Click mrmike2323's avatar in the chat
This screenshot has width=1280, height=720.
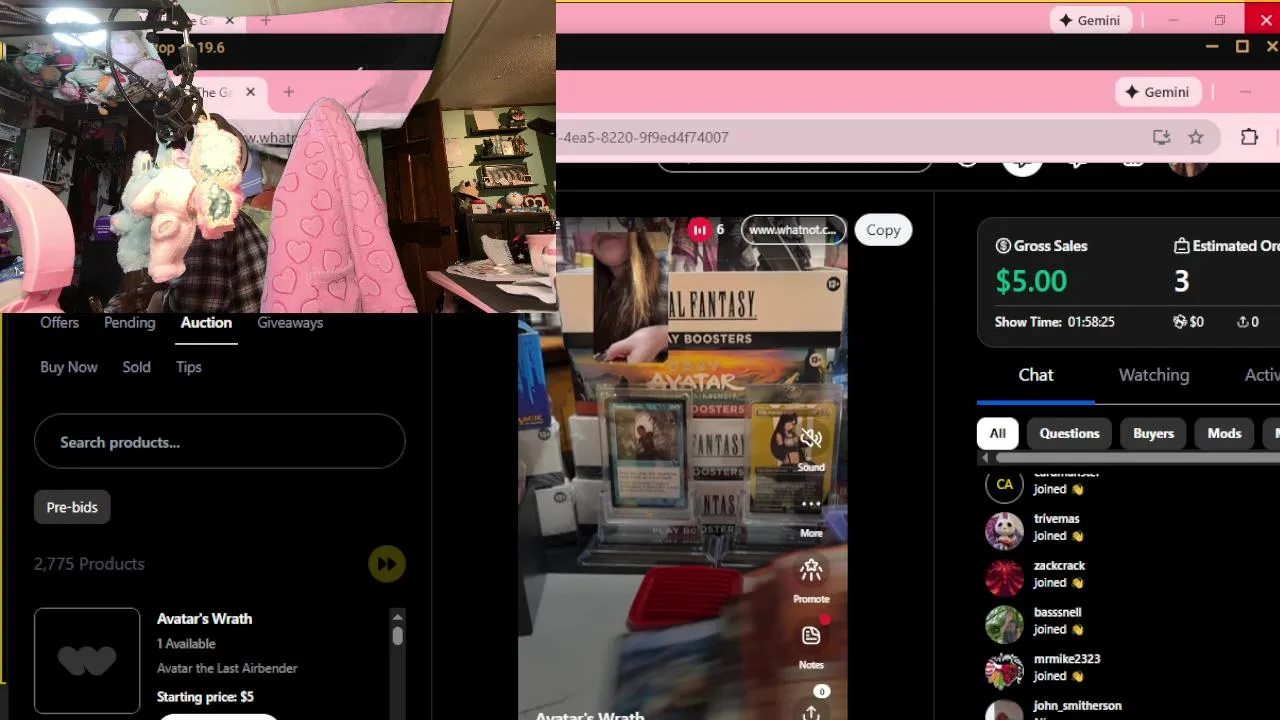click(x=1004, y=671)
